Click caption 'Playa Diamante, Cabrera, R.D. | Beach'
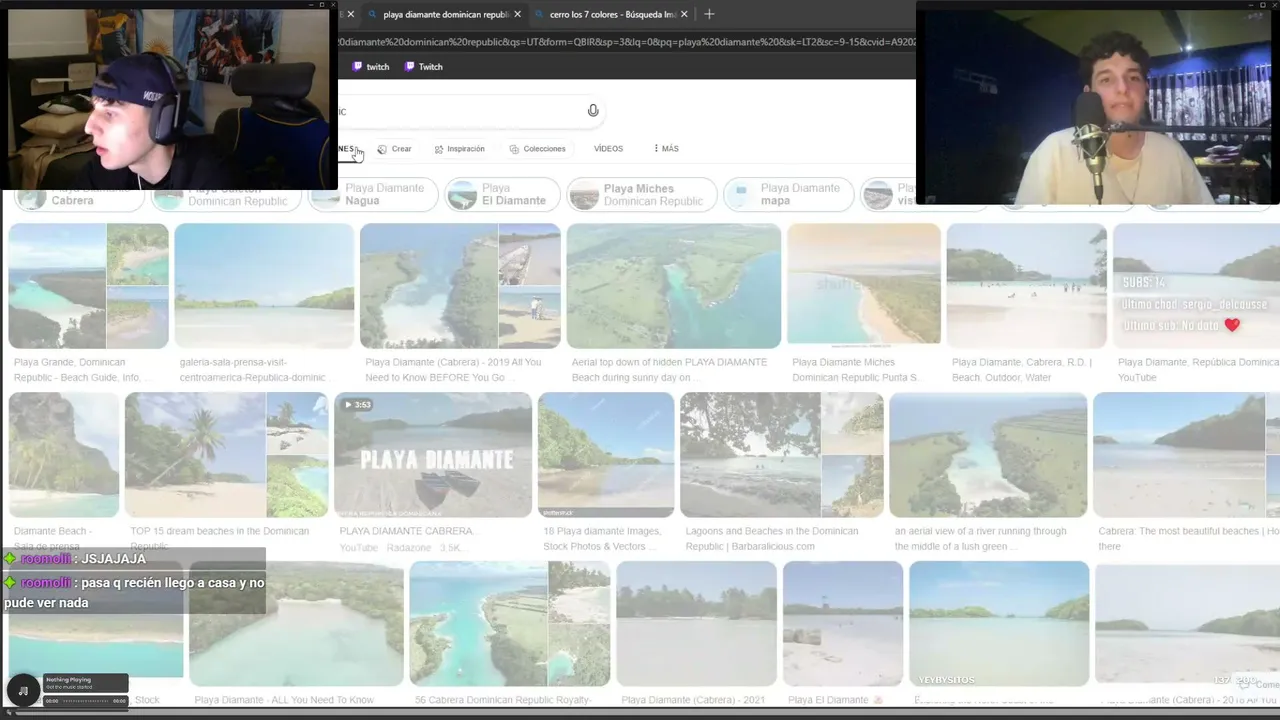 [1022, 370]
